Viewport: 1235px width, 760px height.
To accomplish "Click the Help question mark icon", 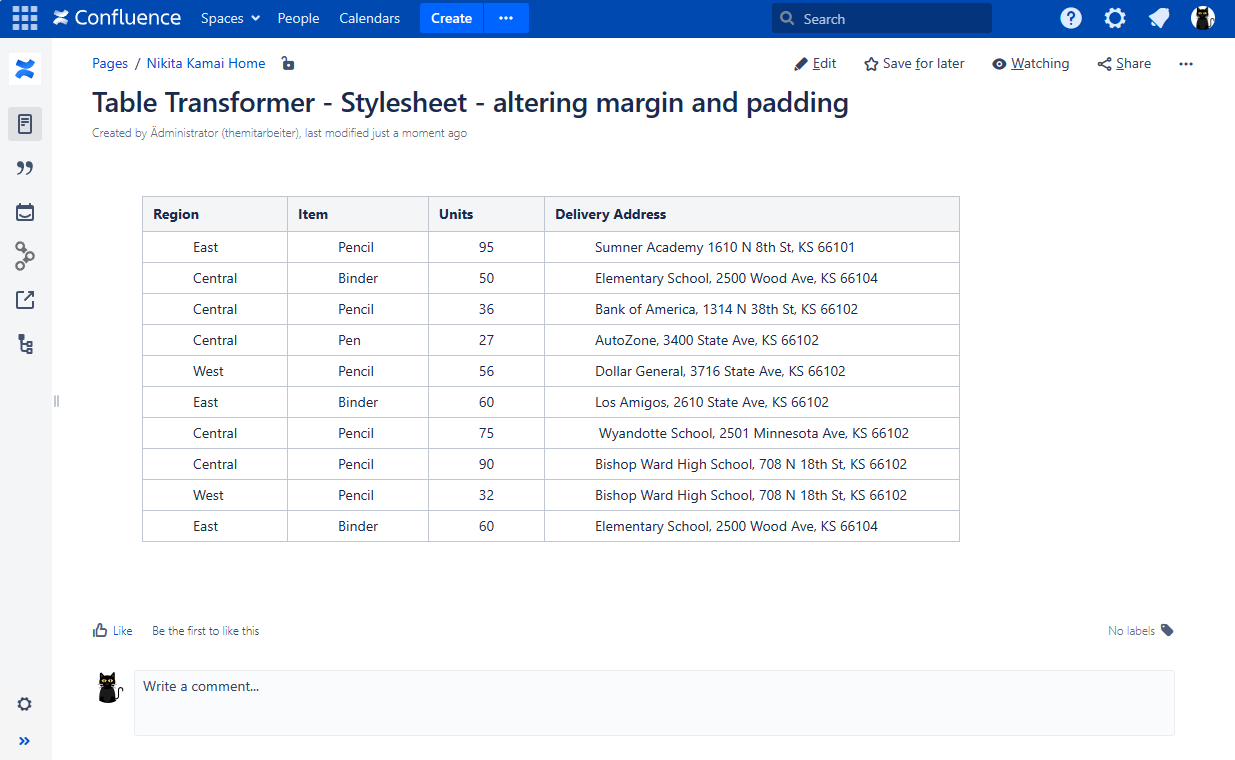I will tap(1071, 18).
